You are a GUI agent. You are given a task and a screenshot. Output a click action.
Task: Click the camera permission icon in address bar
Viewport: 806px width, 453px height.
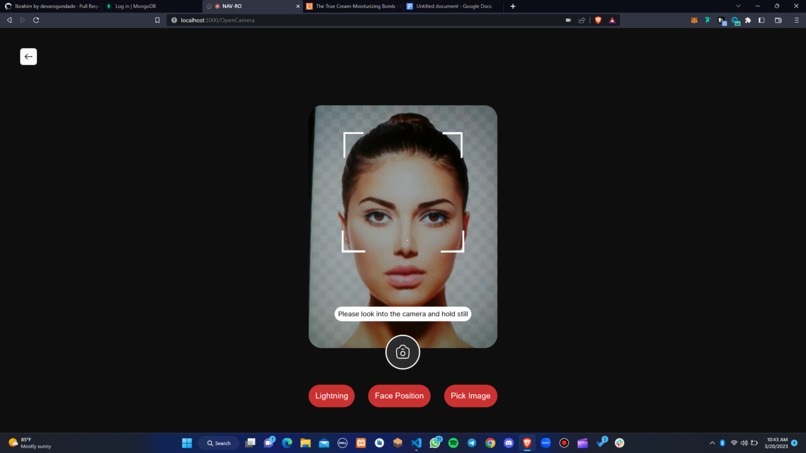tap(568, 20)
